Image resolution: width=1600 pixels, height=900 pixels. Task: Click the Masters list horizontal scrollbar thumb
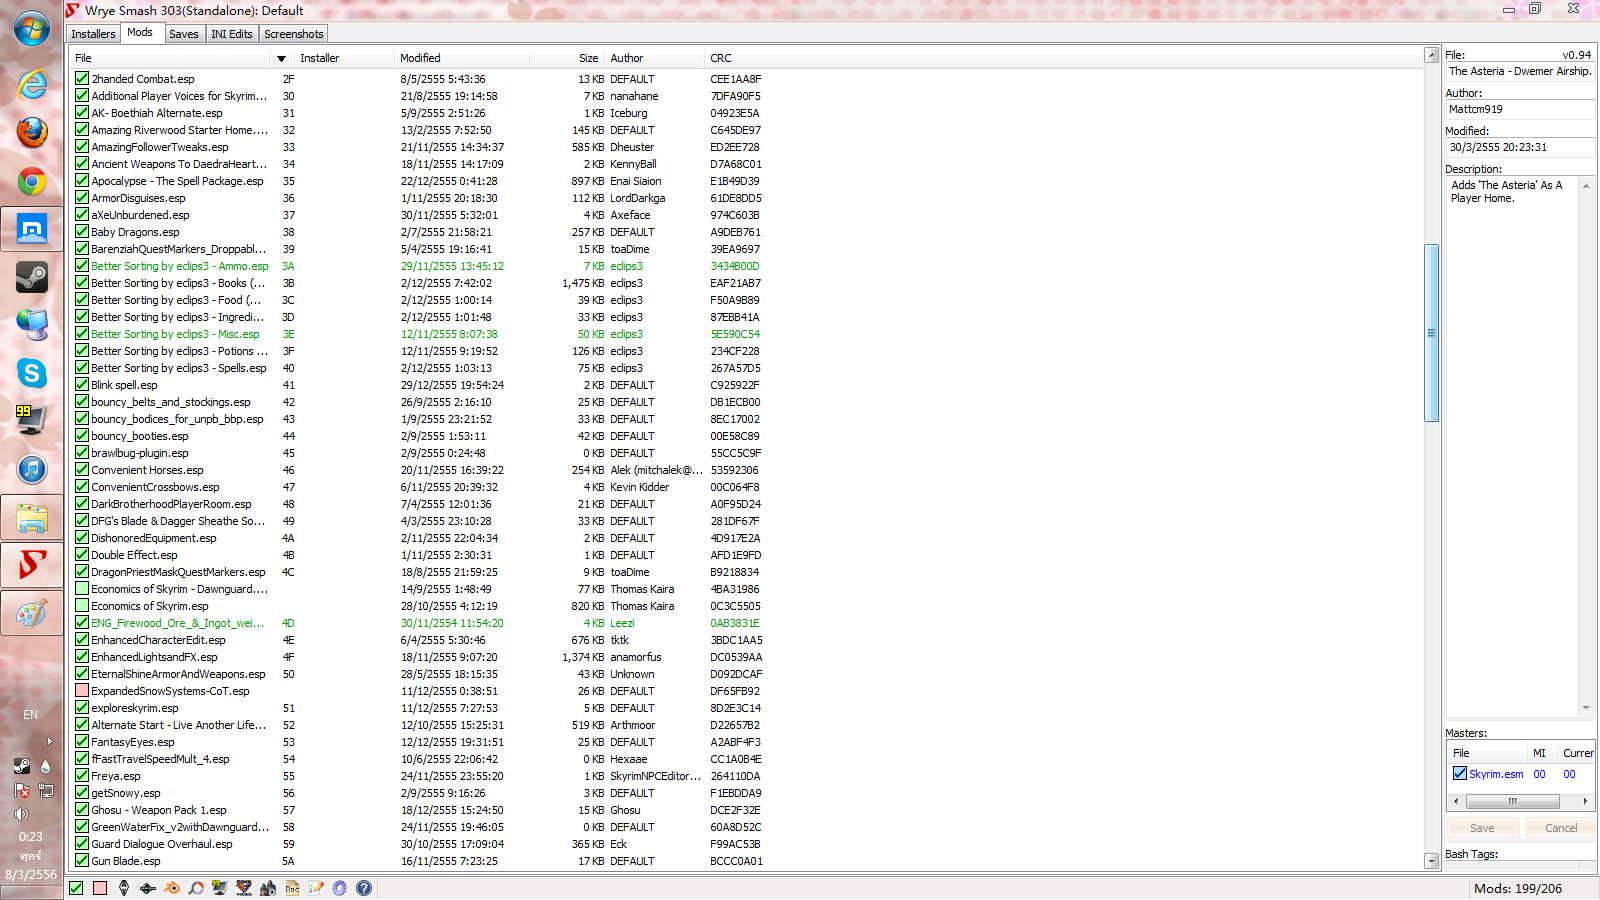1513,801
